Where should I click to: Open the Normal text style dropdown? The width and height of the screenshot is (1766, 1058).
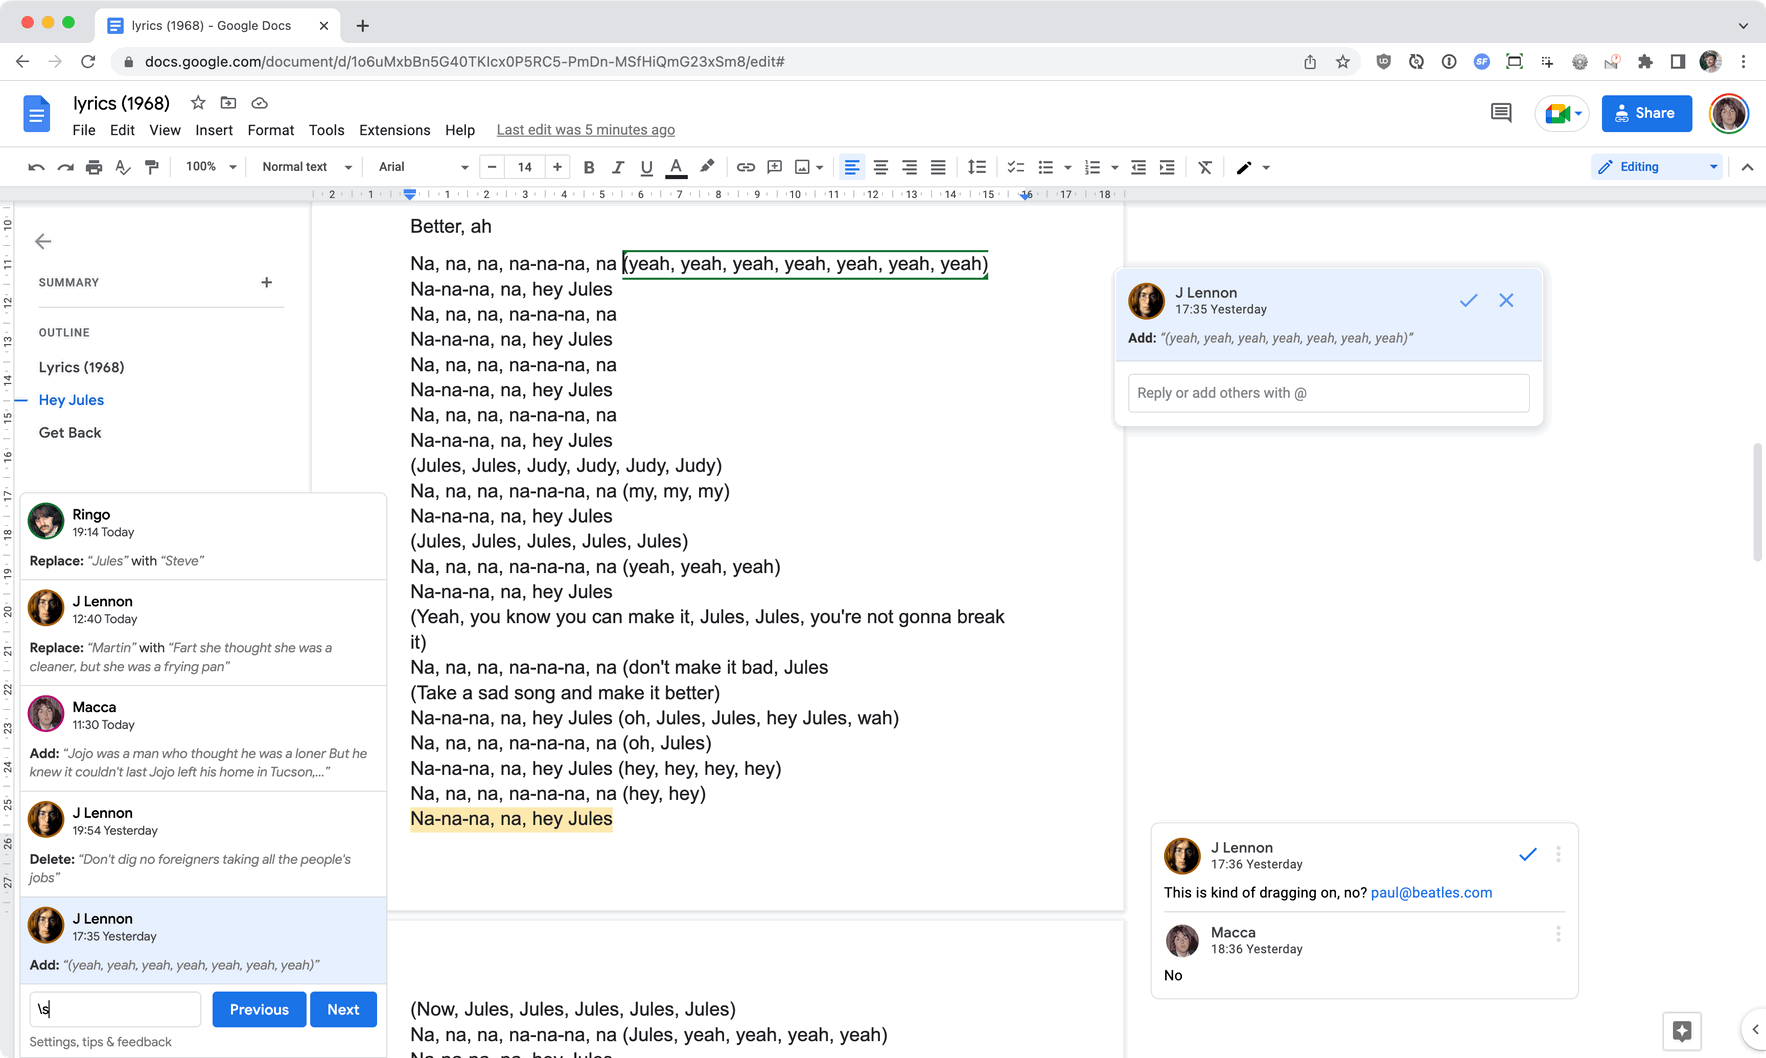(306, 167)
